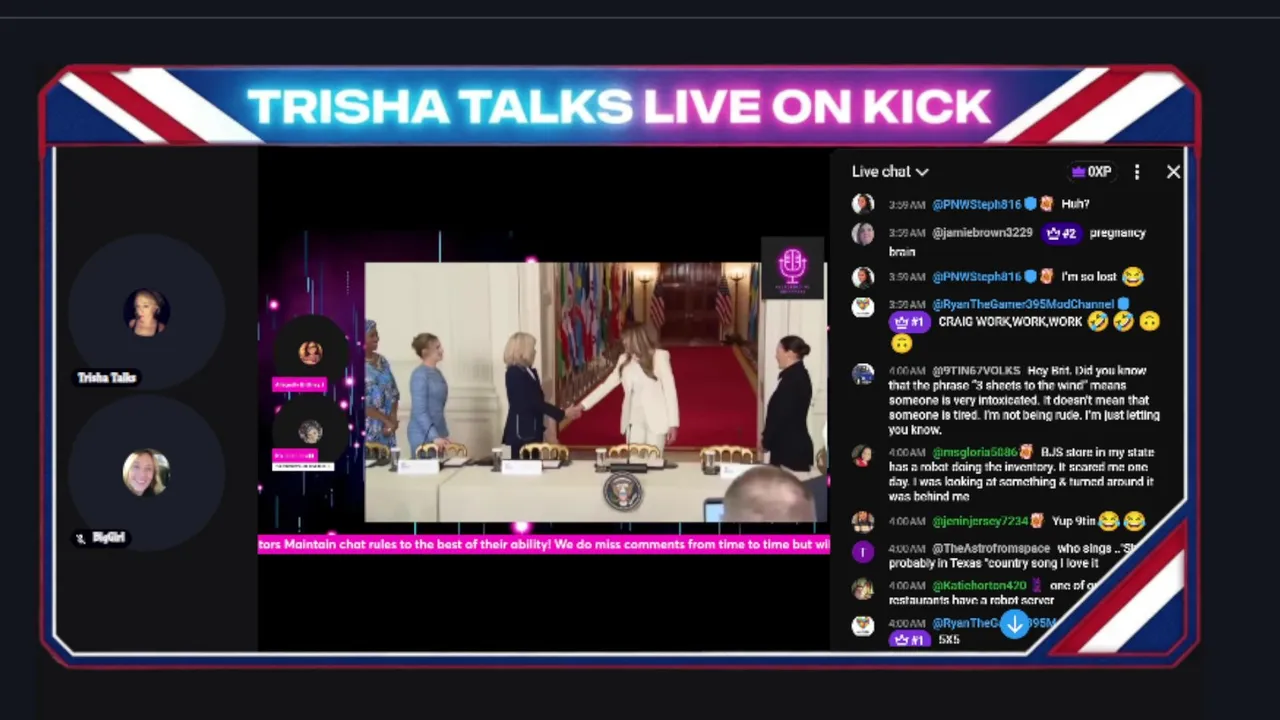1280x720 pixels.
Task: Click the 3:59 AM timestamp on jamiebrown3229's message
Action: click(907, 233)
